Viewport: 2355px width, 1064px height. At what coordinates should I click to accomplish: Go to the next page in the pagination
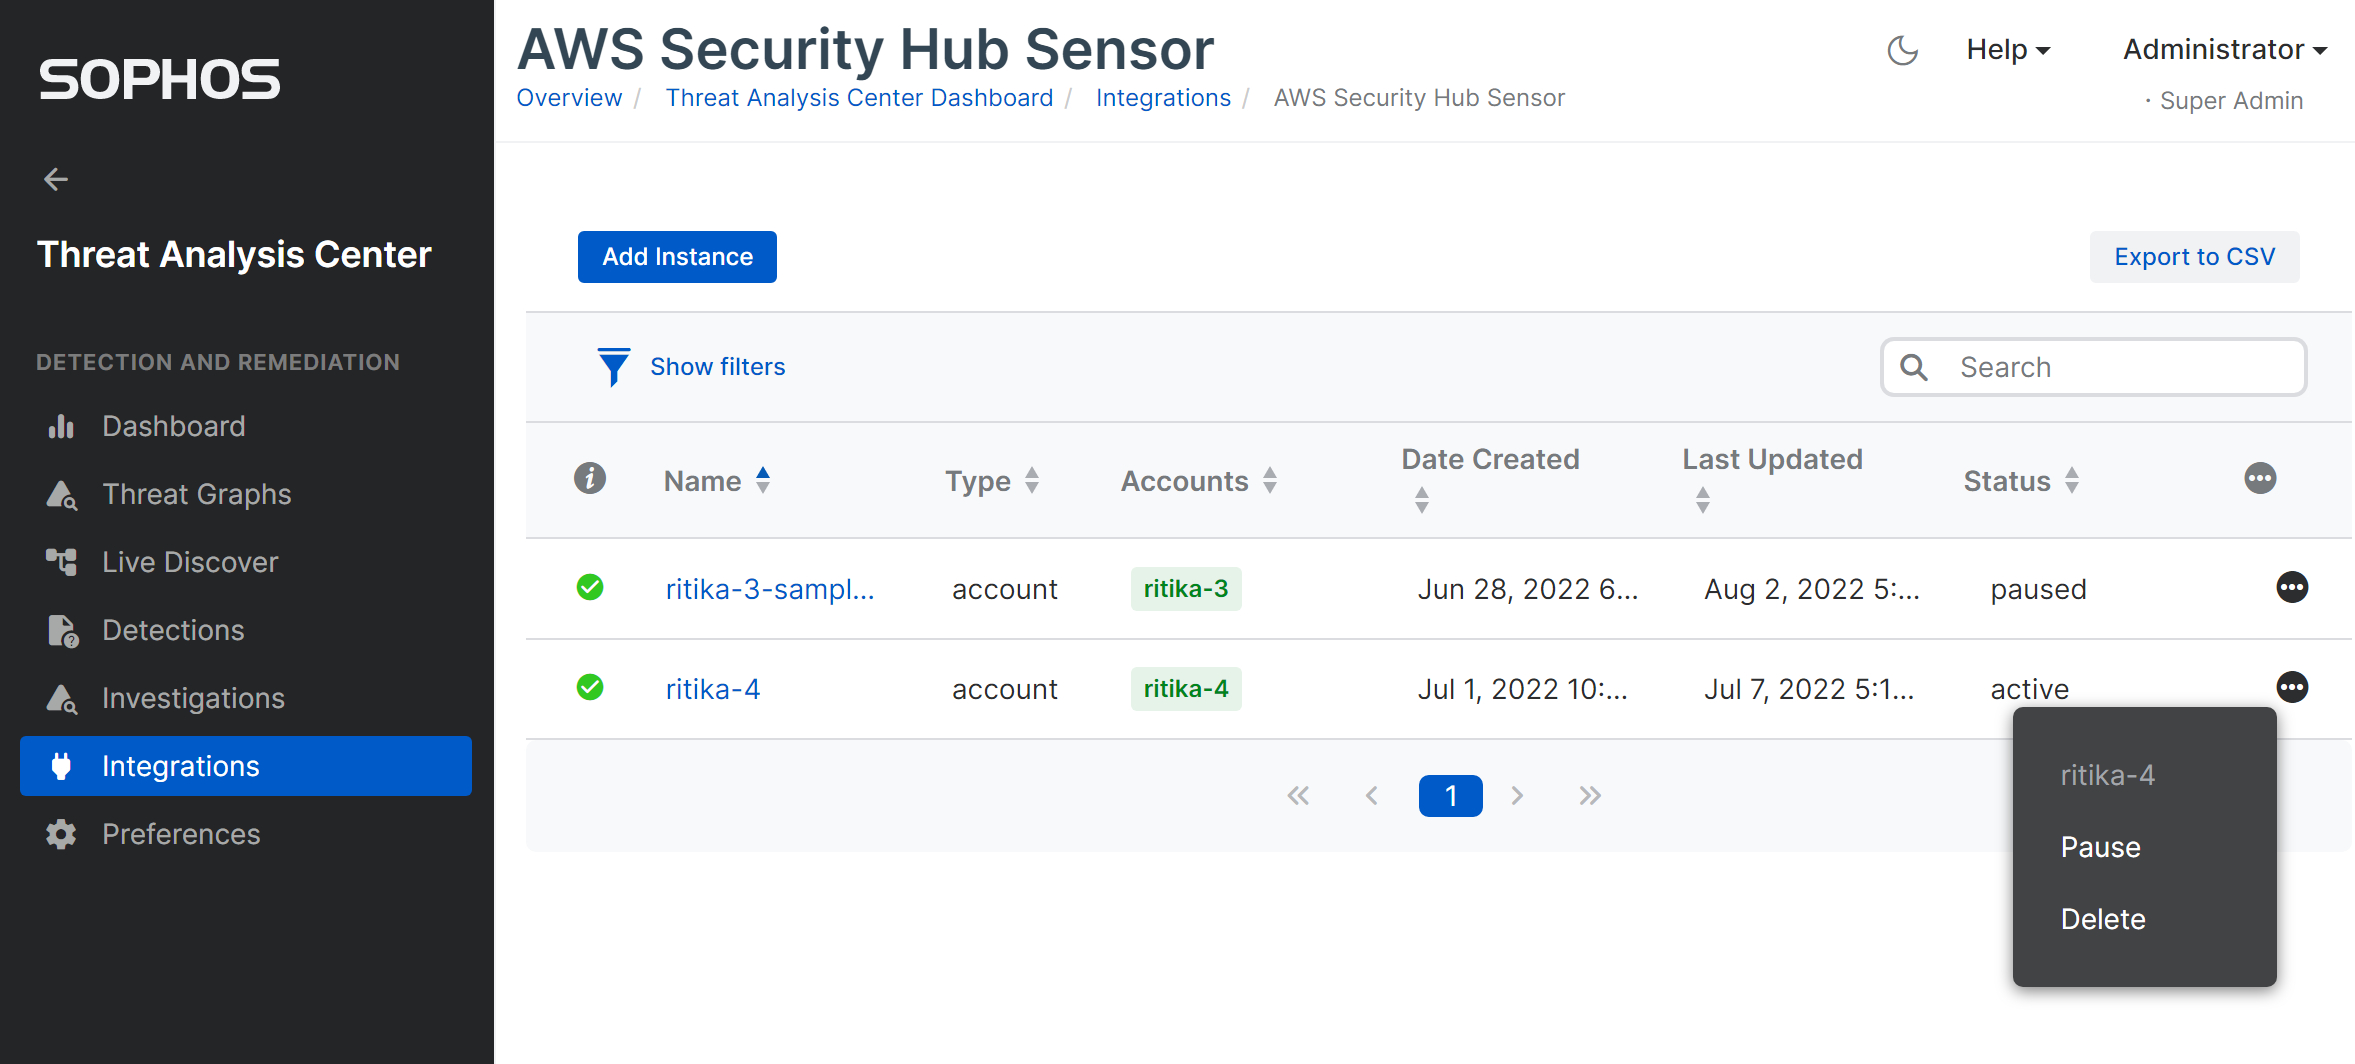click(x=1517, y=796)
